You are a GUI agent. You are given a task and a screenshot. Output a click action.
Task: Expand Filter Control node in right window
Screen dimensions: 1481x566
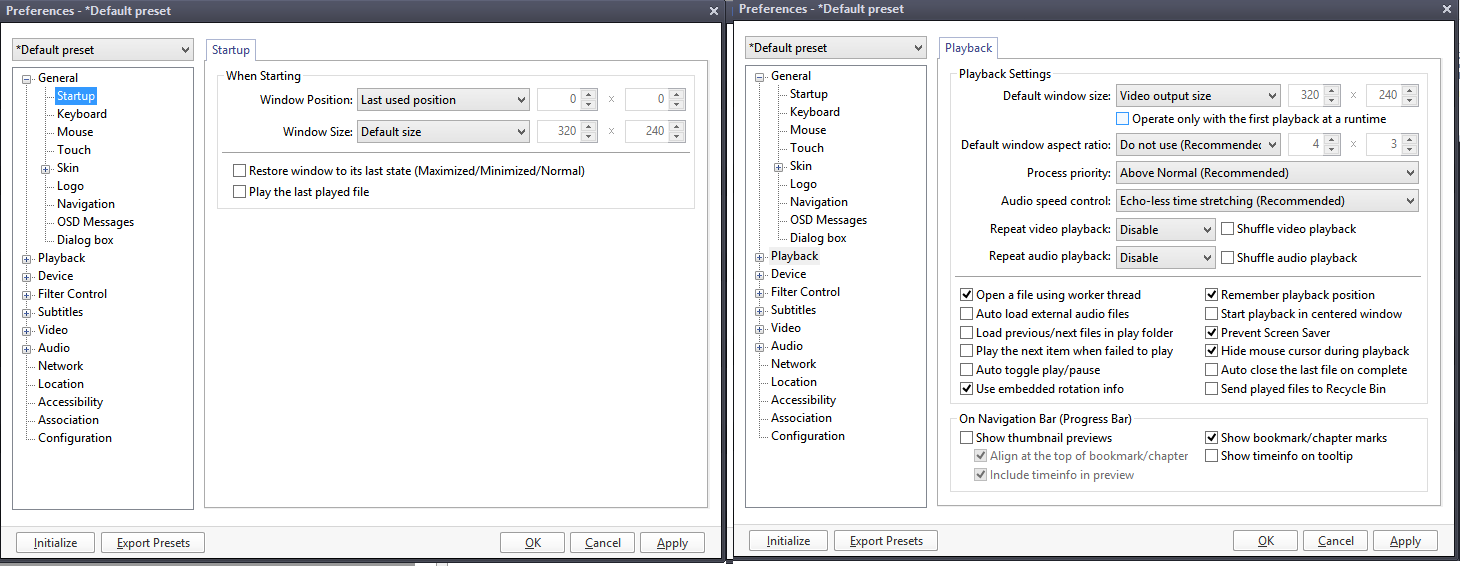coord(760,292)
